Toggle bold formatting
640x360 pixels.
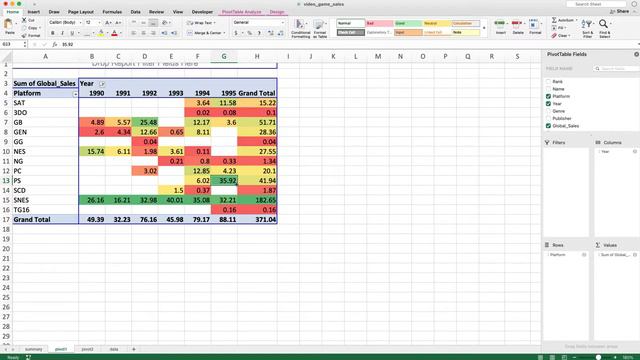click(x=53, y=33)
